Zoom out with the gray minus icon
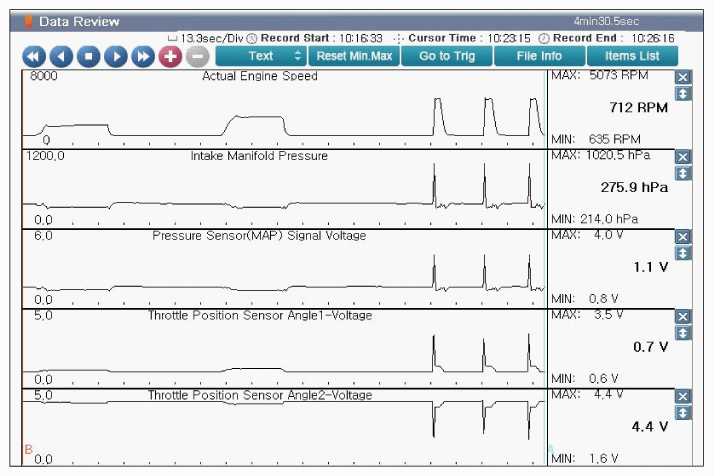The width and height of the screenshot is (713, 476). [197, 56]
